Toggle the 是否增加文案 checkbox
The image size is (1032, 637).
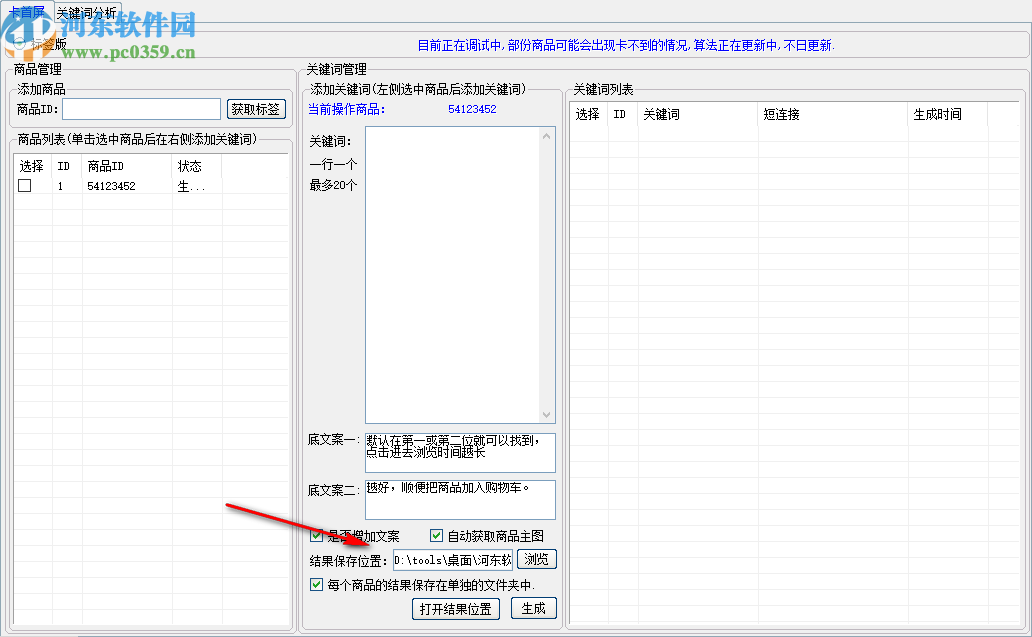pyautogui.click(x=317, y=536)
